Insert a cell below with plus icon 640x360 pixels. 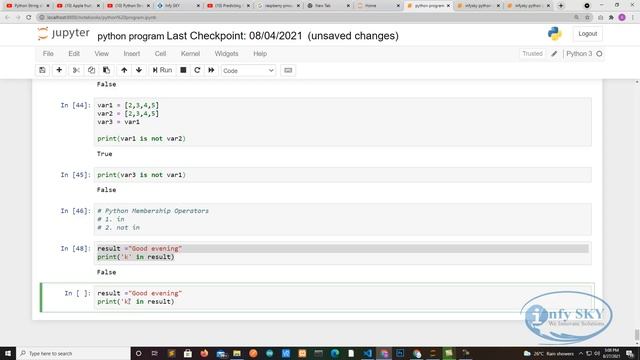click(x=59, y=70)
